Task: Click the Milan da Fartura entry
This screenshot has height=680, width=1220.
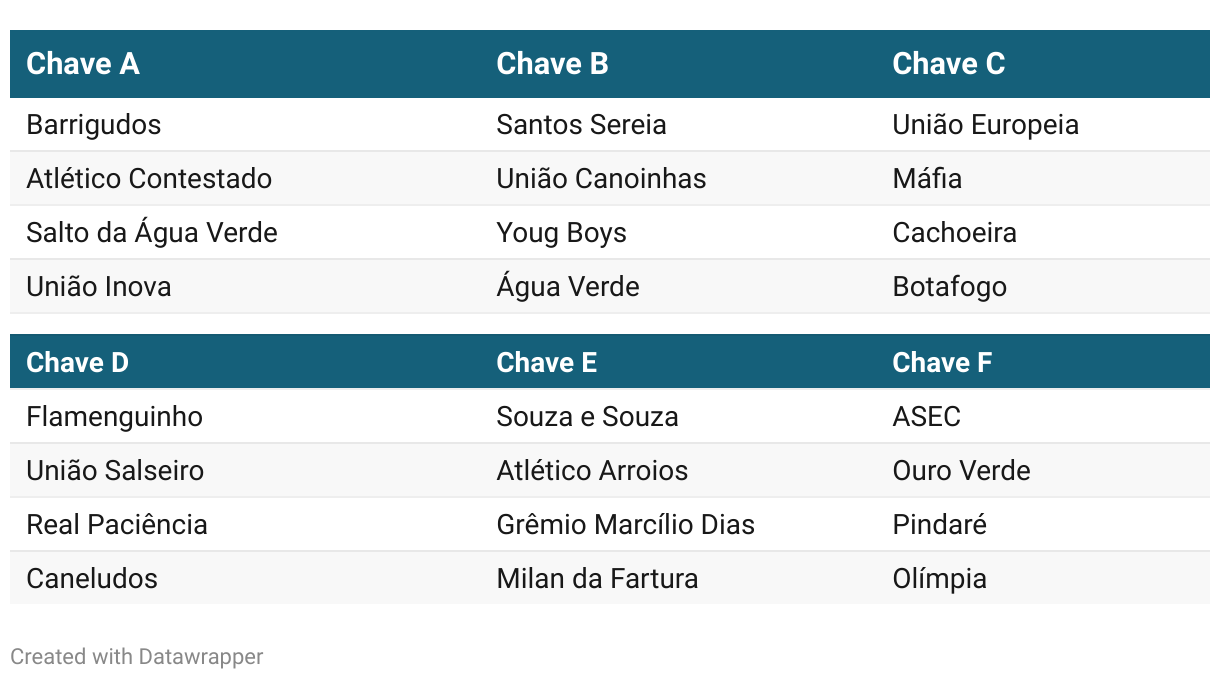Action: coord(597,579)
